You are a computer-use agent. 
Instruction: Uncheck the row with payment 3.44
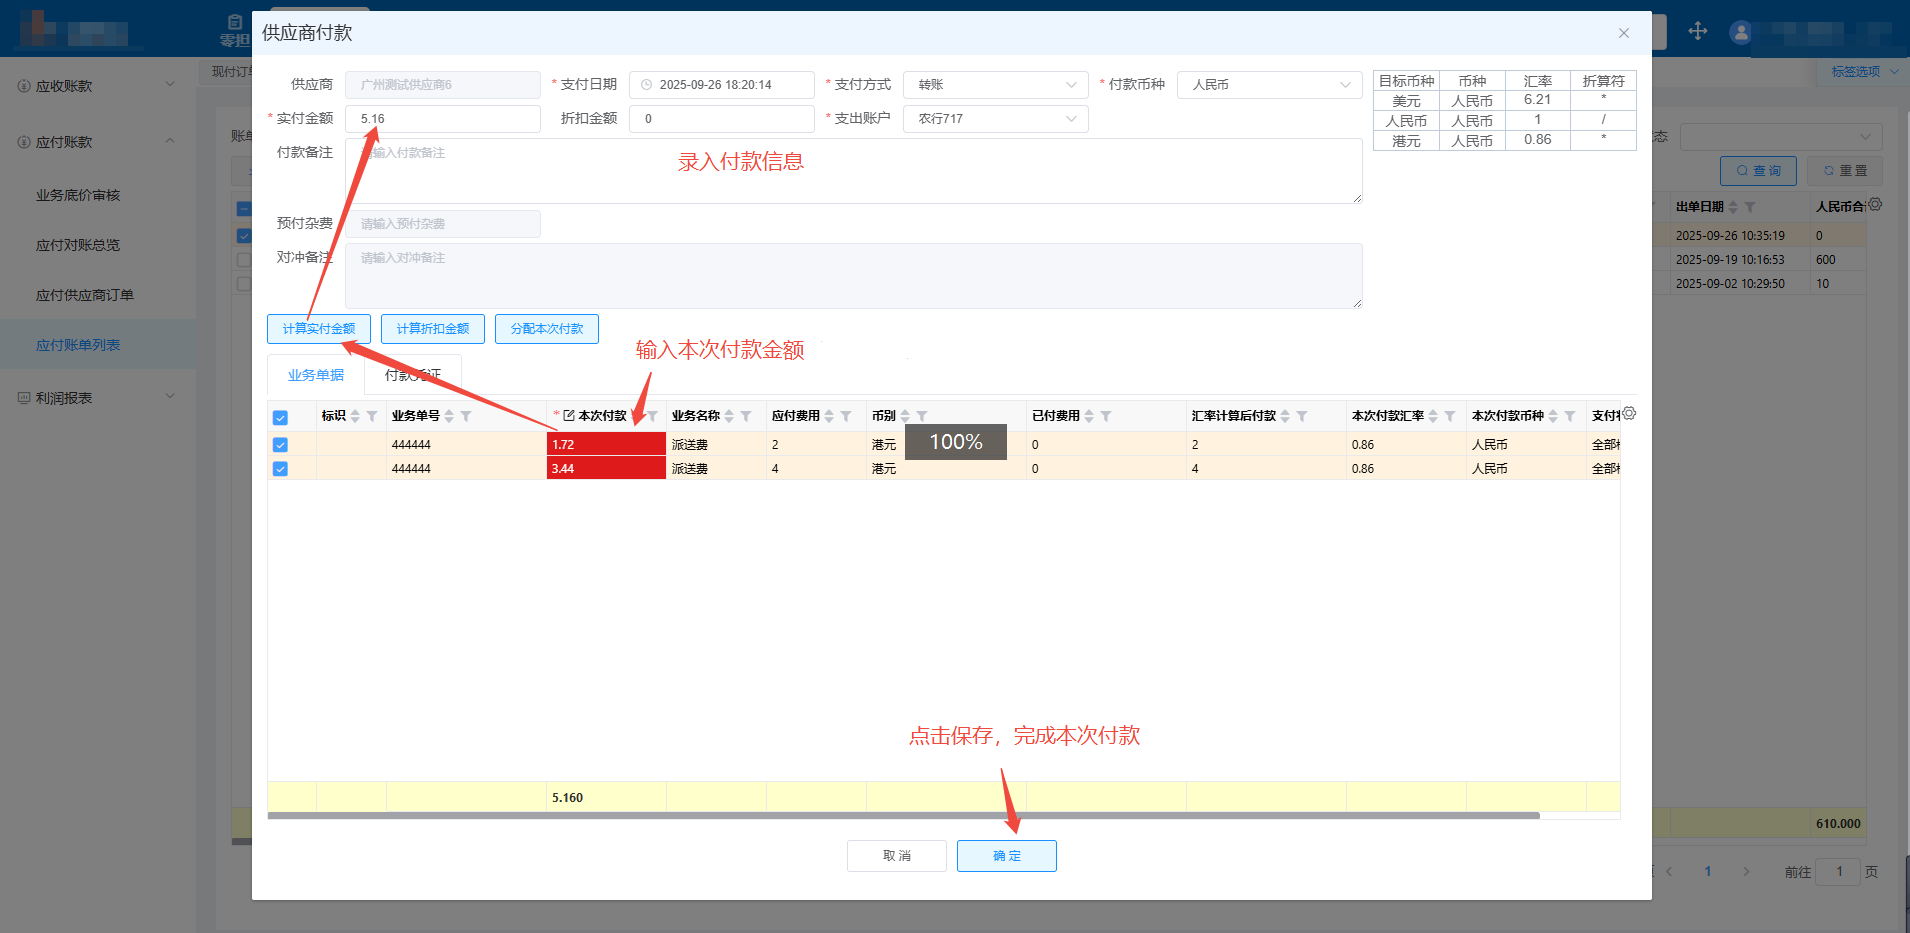(x=280, y=469)
